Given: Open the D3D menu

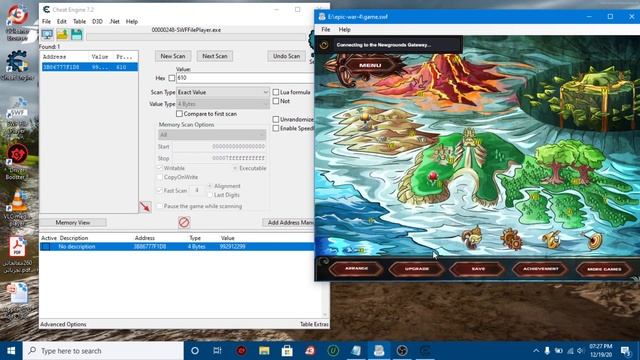Looking at the screenshot, I should point(97,21).
